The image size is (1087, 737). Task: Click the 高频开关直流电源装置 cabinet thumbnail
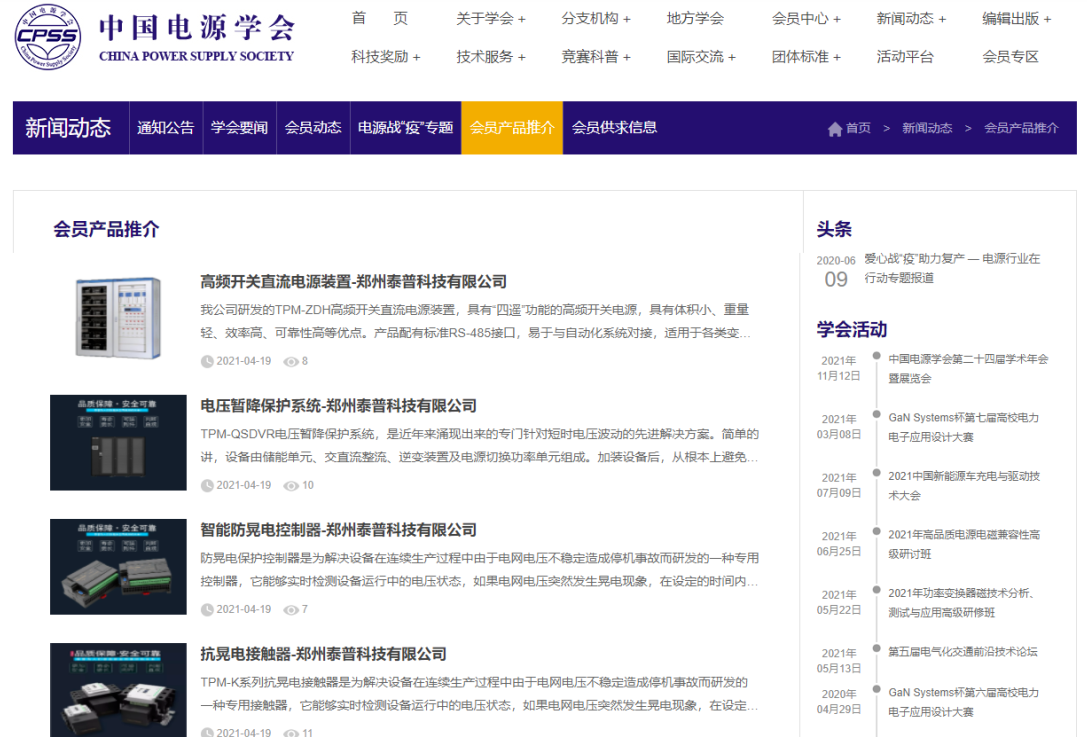[x=119, y=318]
